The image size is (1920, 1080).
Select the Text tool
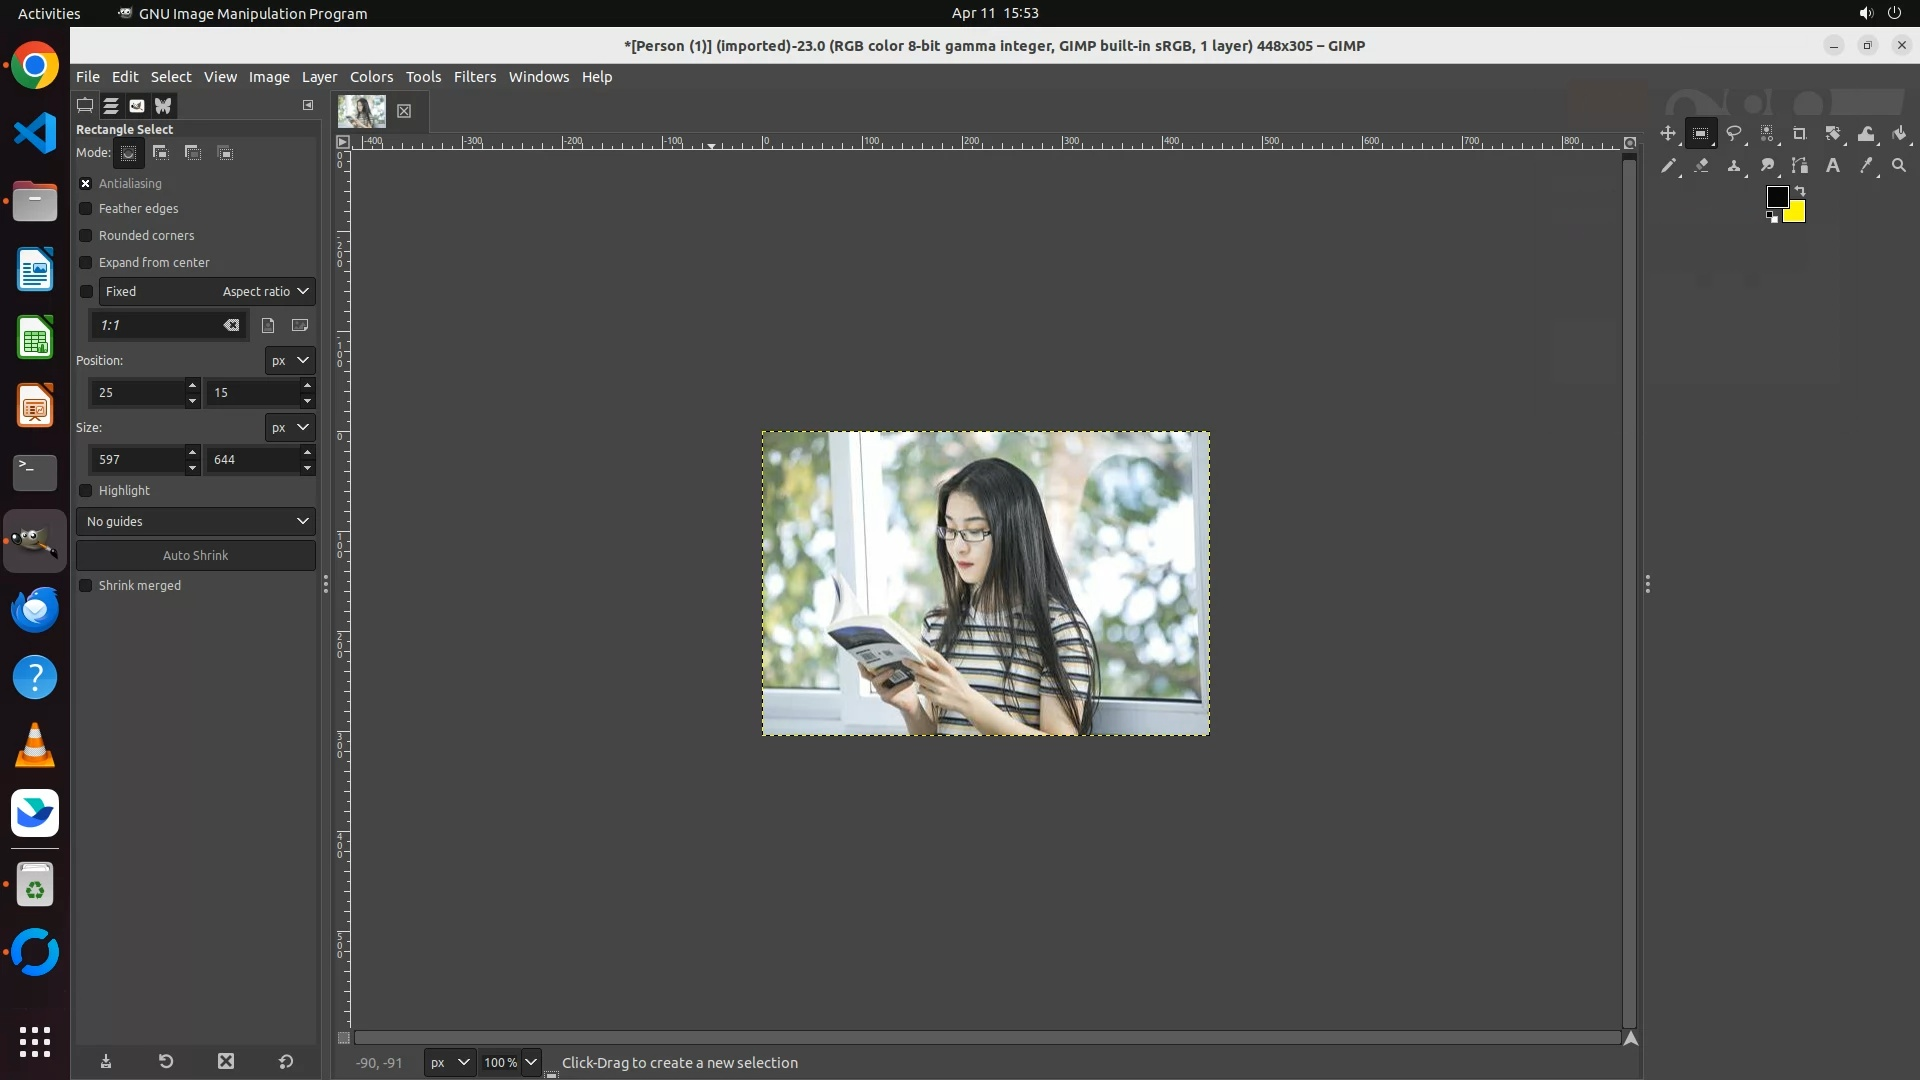[1833, 166]
